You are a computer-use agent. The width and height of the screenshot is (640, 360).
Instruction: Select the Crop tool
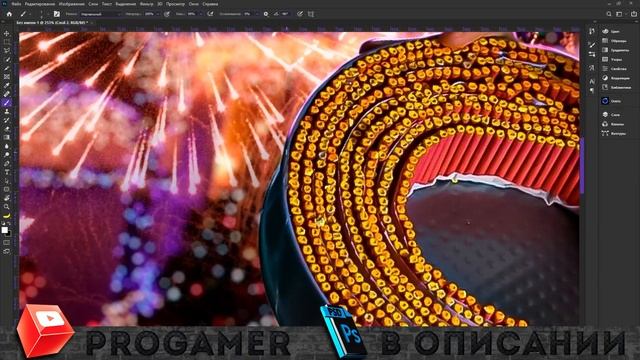click(7, 68)
